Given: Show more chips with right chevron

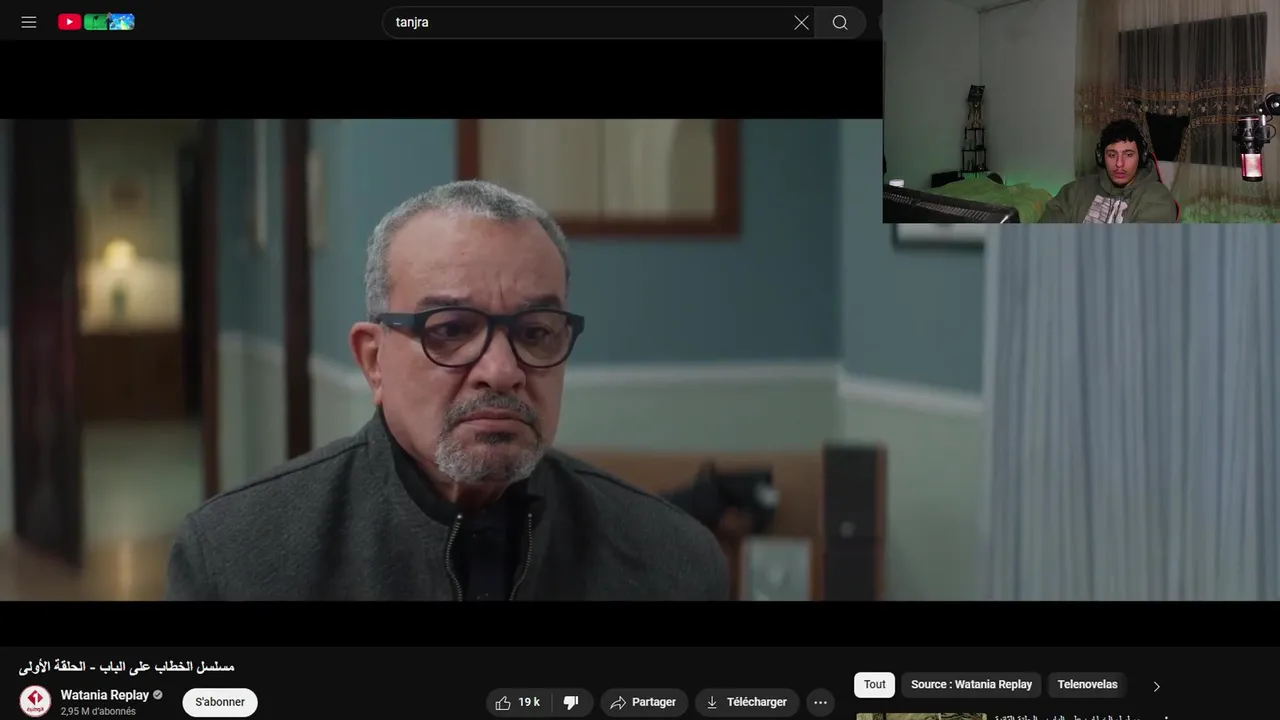Looking at the screenshot, I should click(1157, 686).
